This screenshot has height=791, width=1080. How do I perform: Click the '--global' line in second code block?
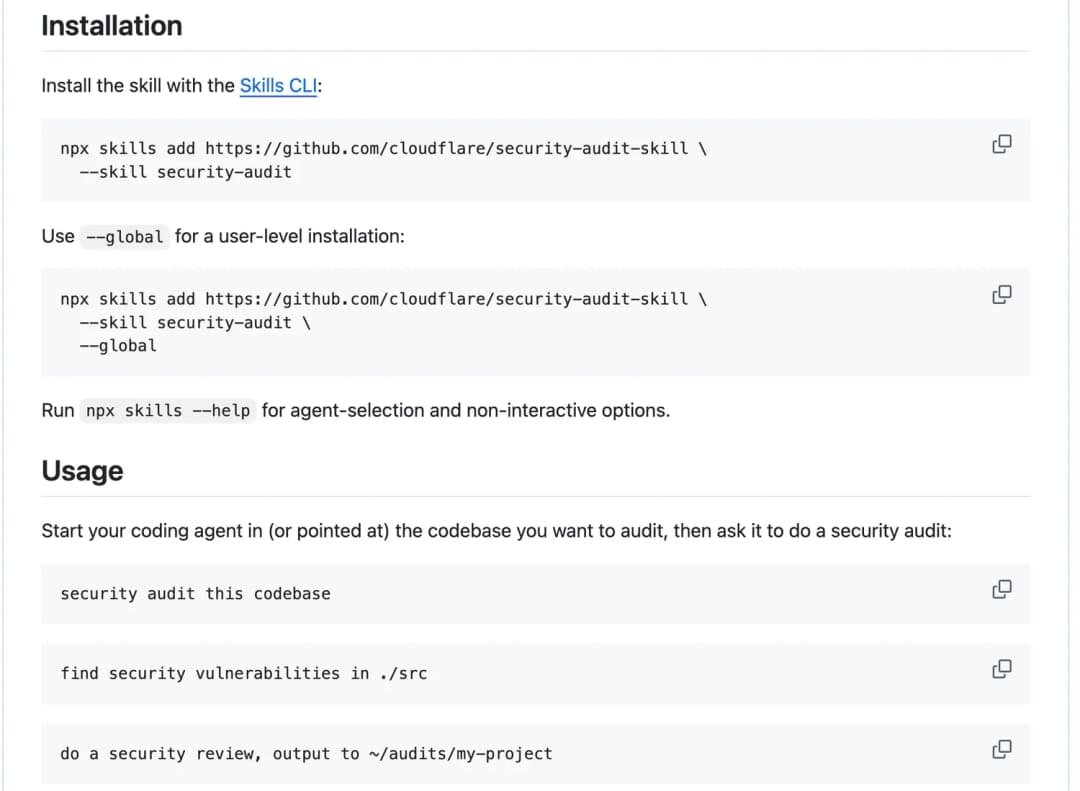click(118, 346)
